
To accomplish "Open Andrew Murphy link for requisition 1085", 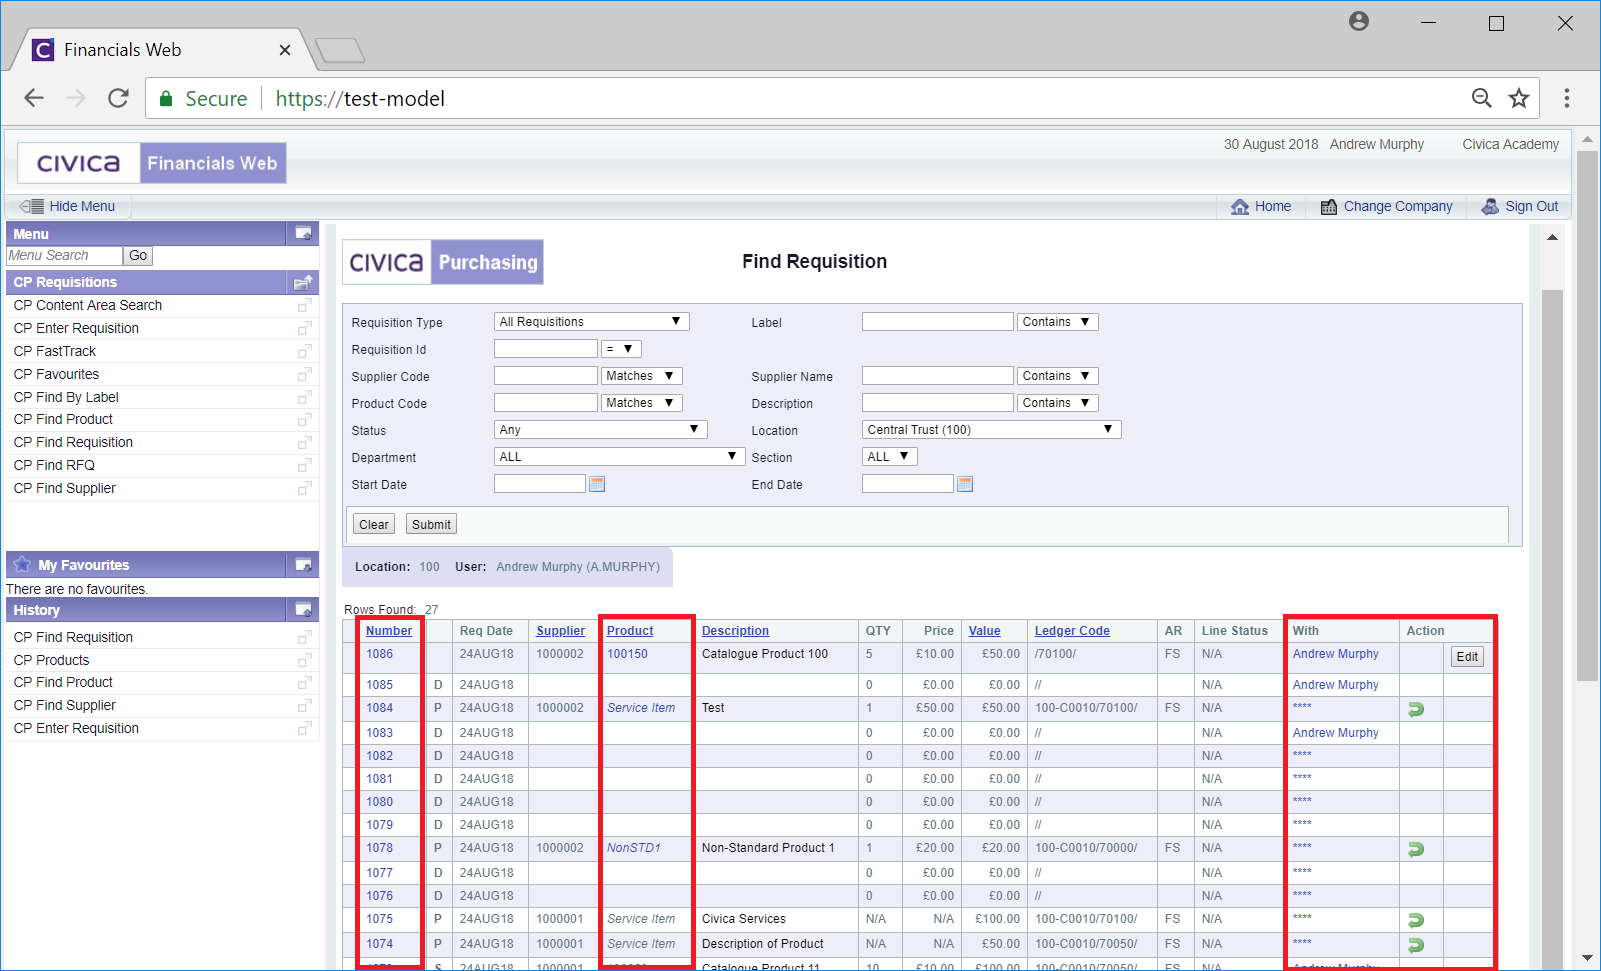I will [1335, 685].
